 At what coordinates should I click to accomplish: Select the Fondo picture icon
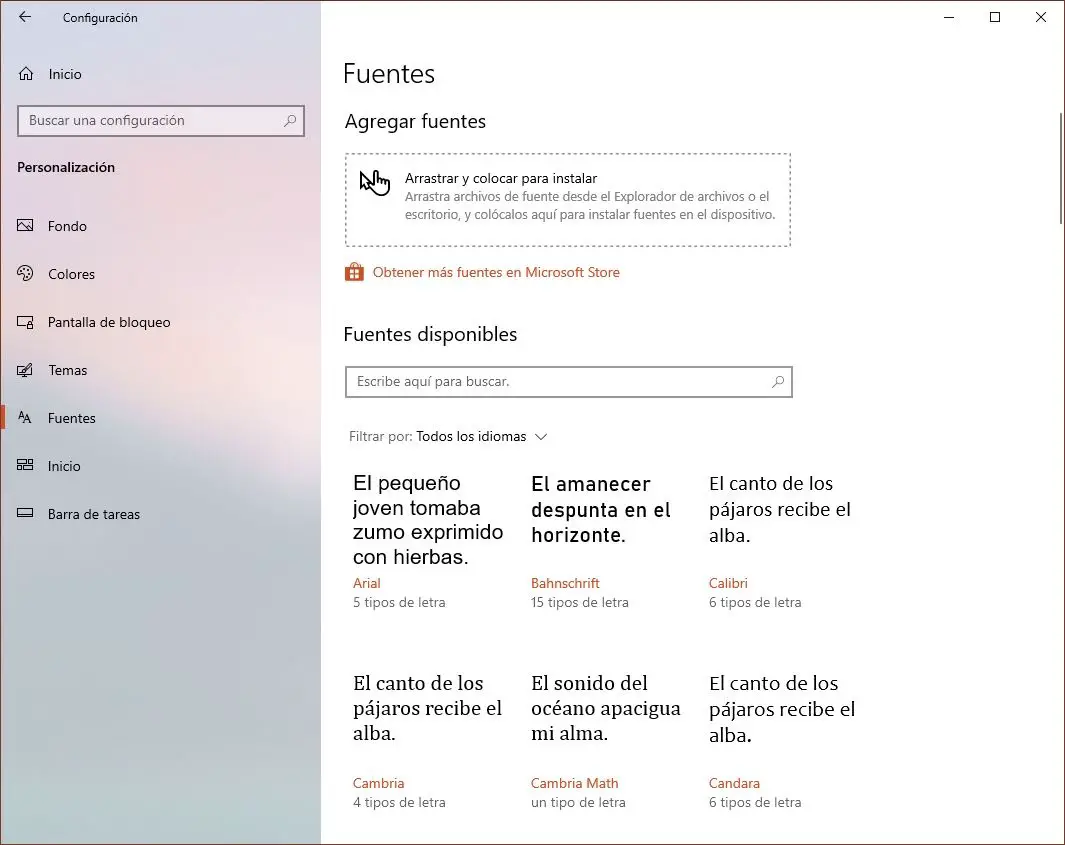(x=25, y=226)
